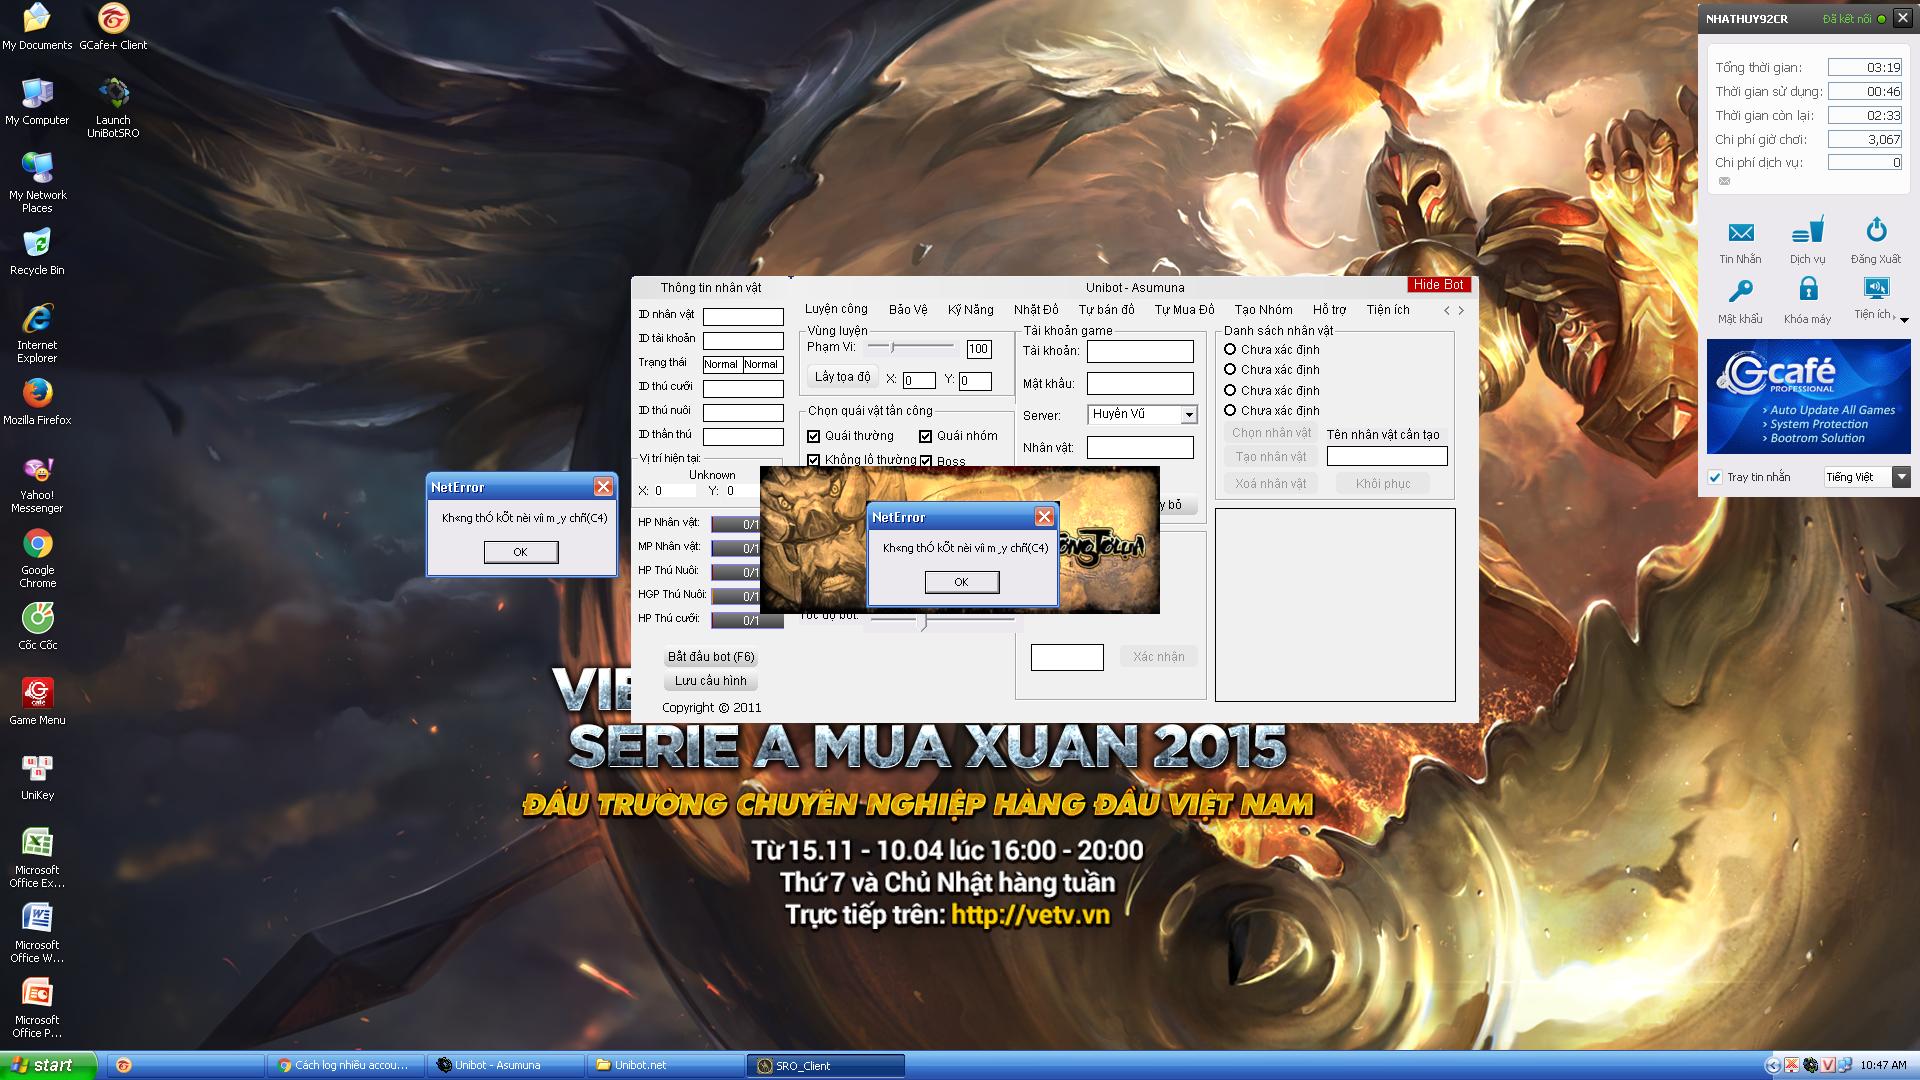Switch to Bảo Vệ tab
This screenshot has height=1080, width=1920.
(908, 310)
